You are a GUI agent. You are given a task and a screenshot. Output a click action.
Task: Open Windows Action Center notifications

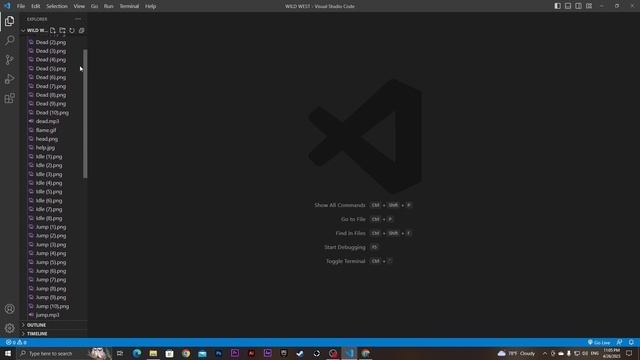point(629,353)
